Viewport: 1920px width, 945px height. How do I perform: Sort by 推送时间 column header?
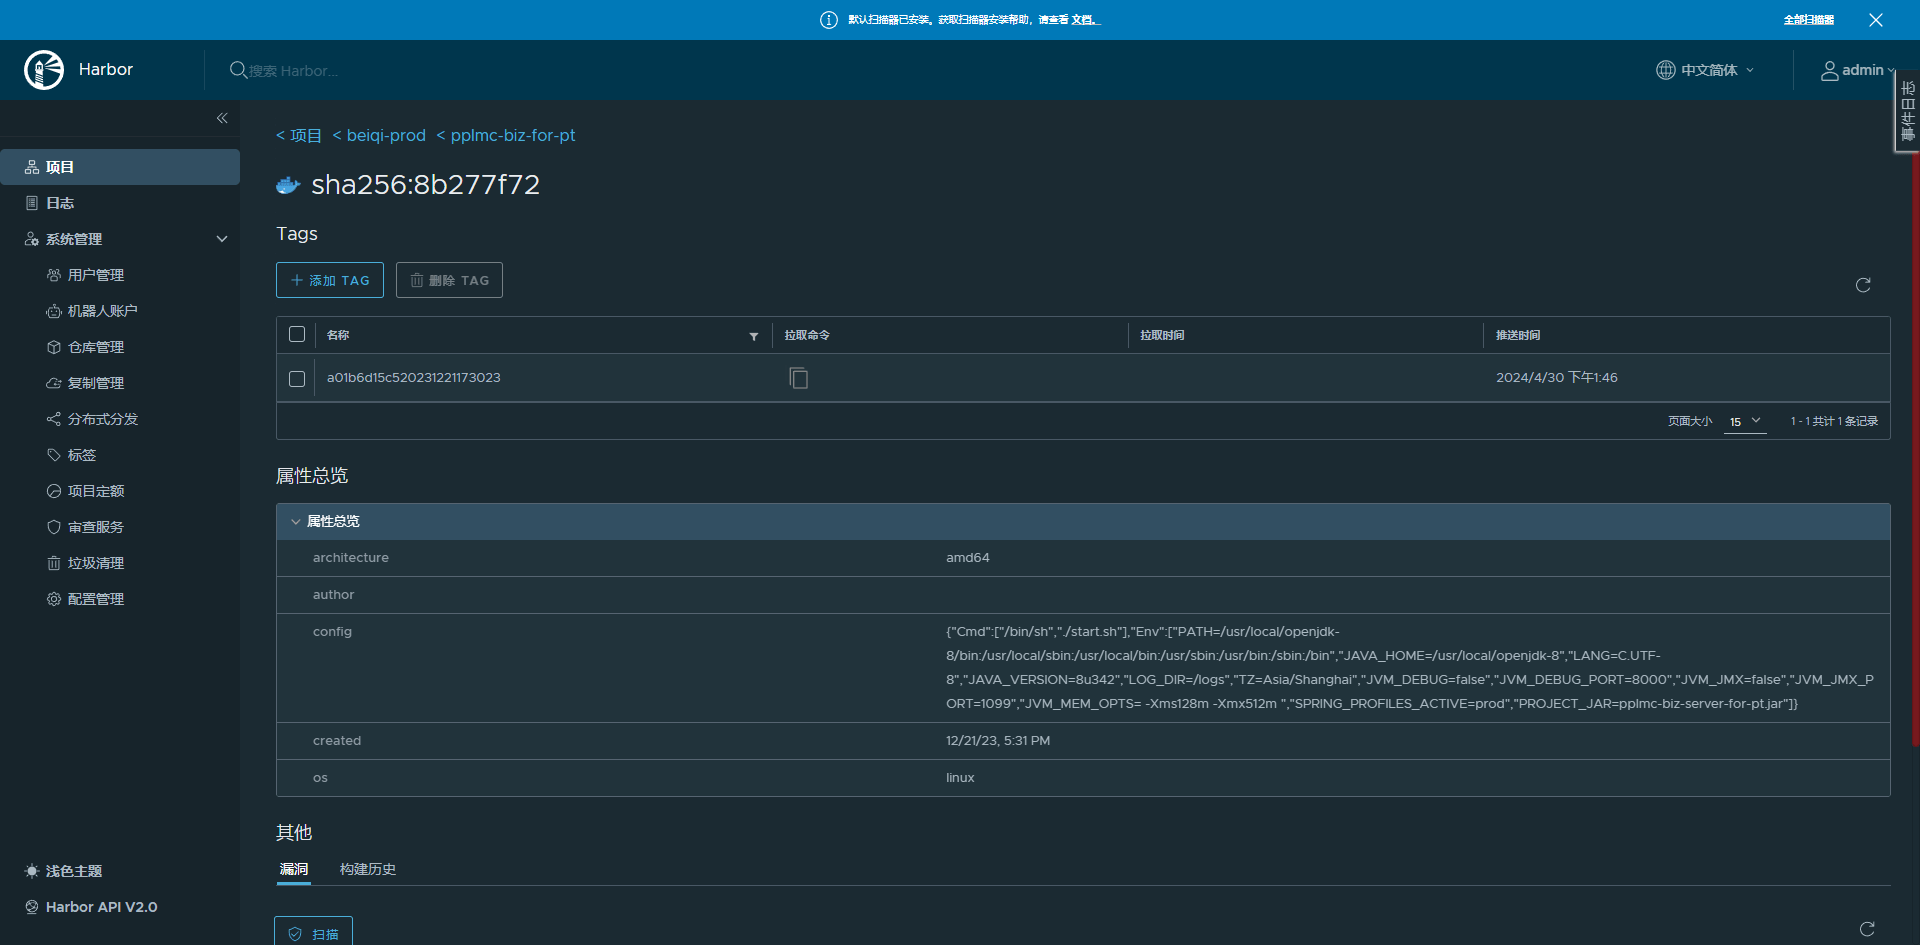(1518, 335)
